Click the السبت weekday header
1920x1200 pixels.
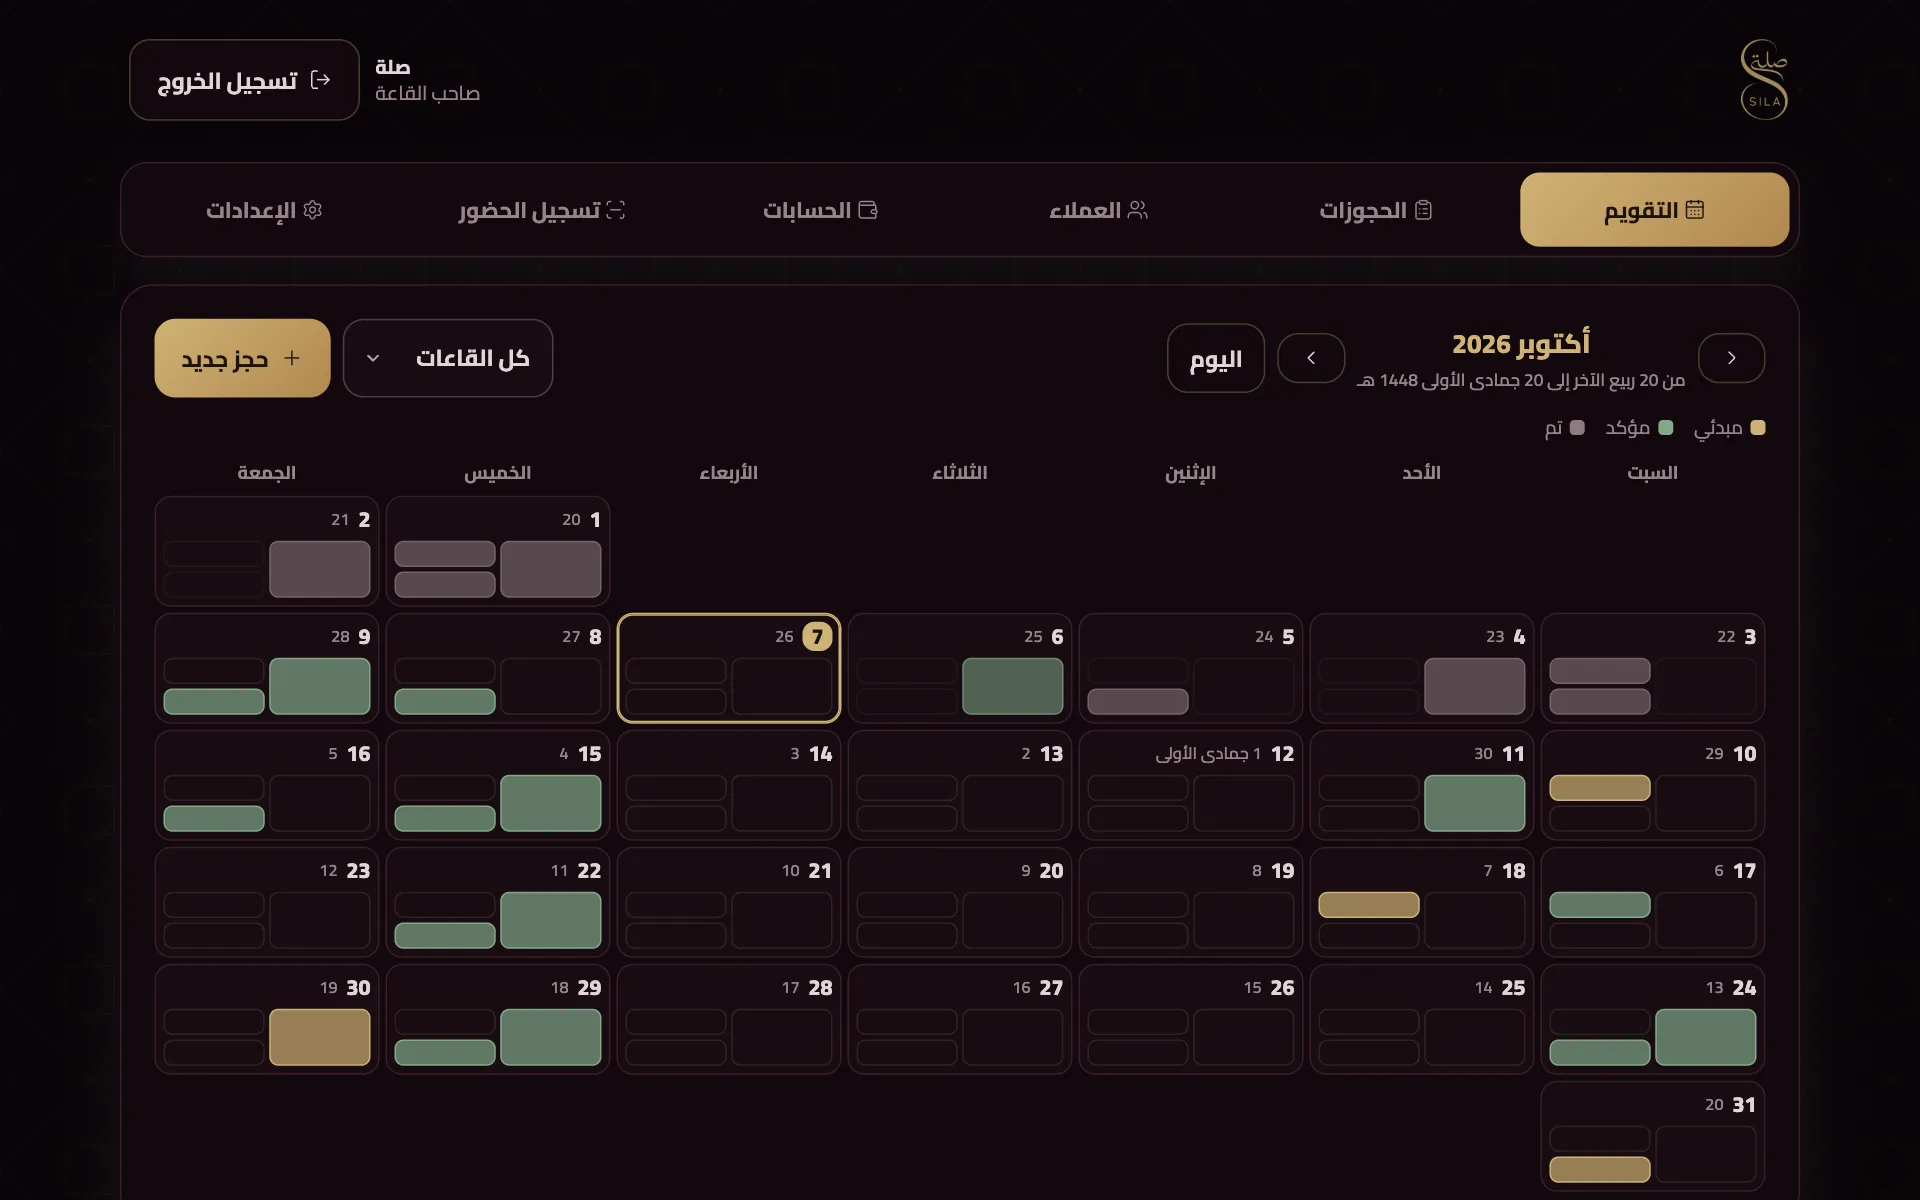(x=1653, y=473)
